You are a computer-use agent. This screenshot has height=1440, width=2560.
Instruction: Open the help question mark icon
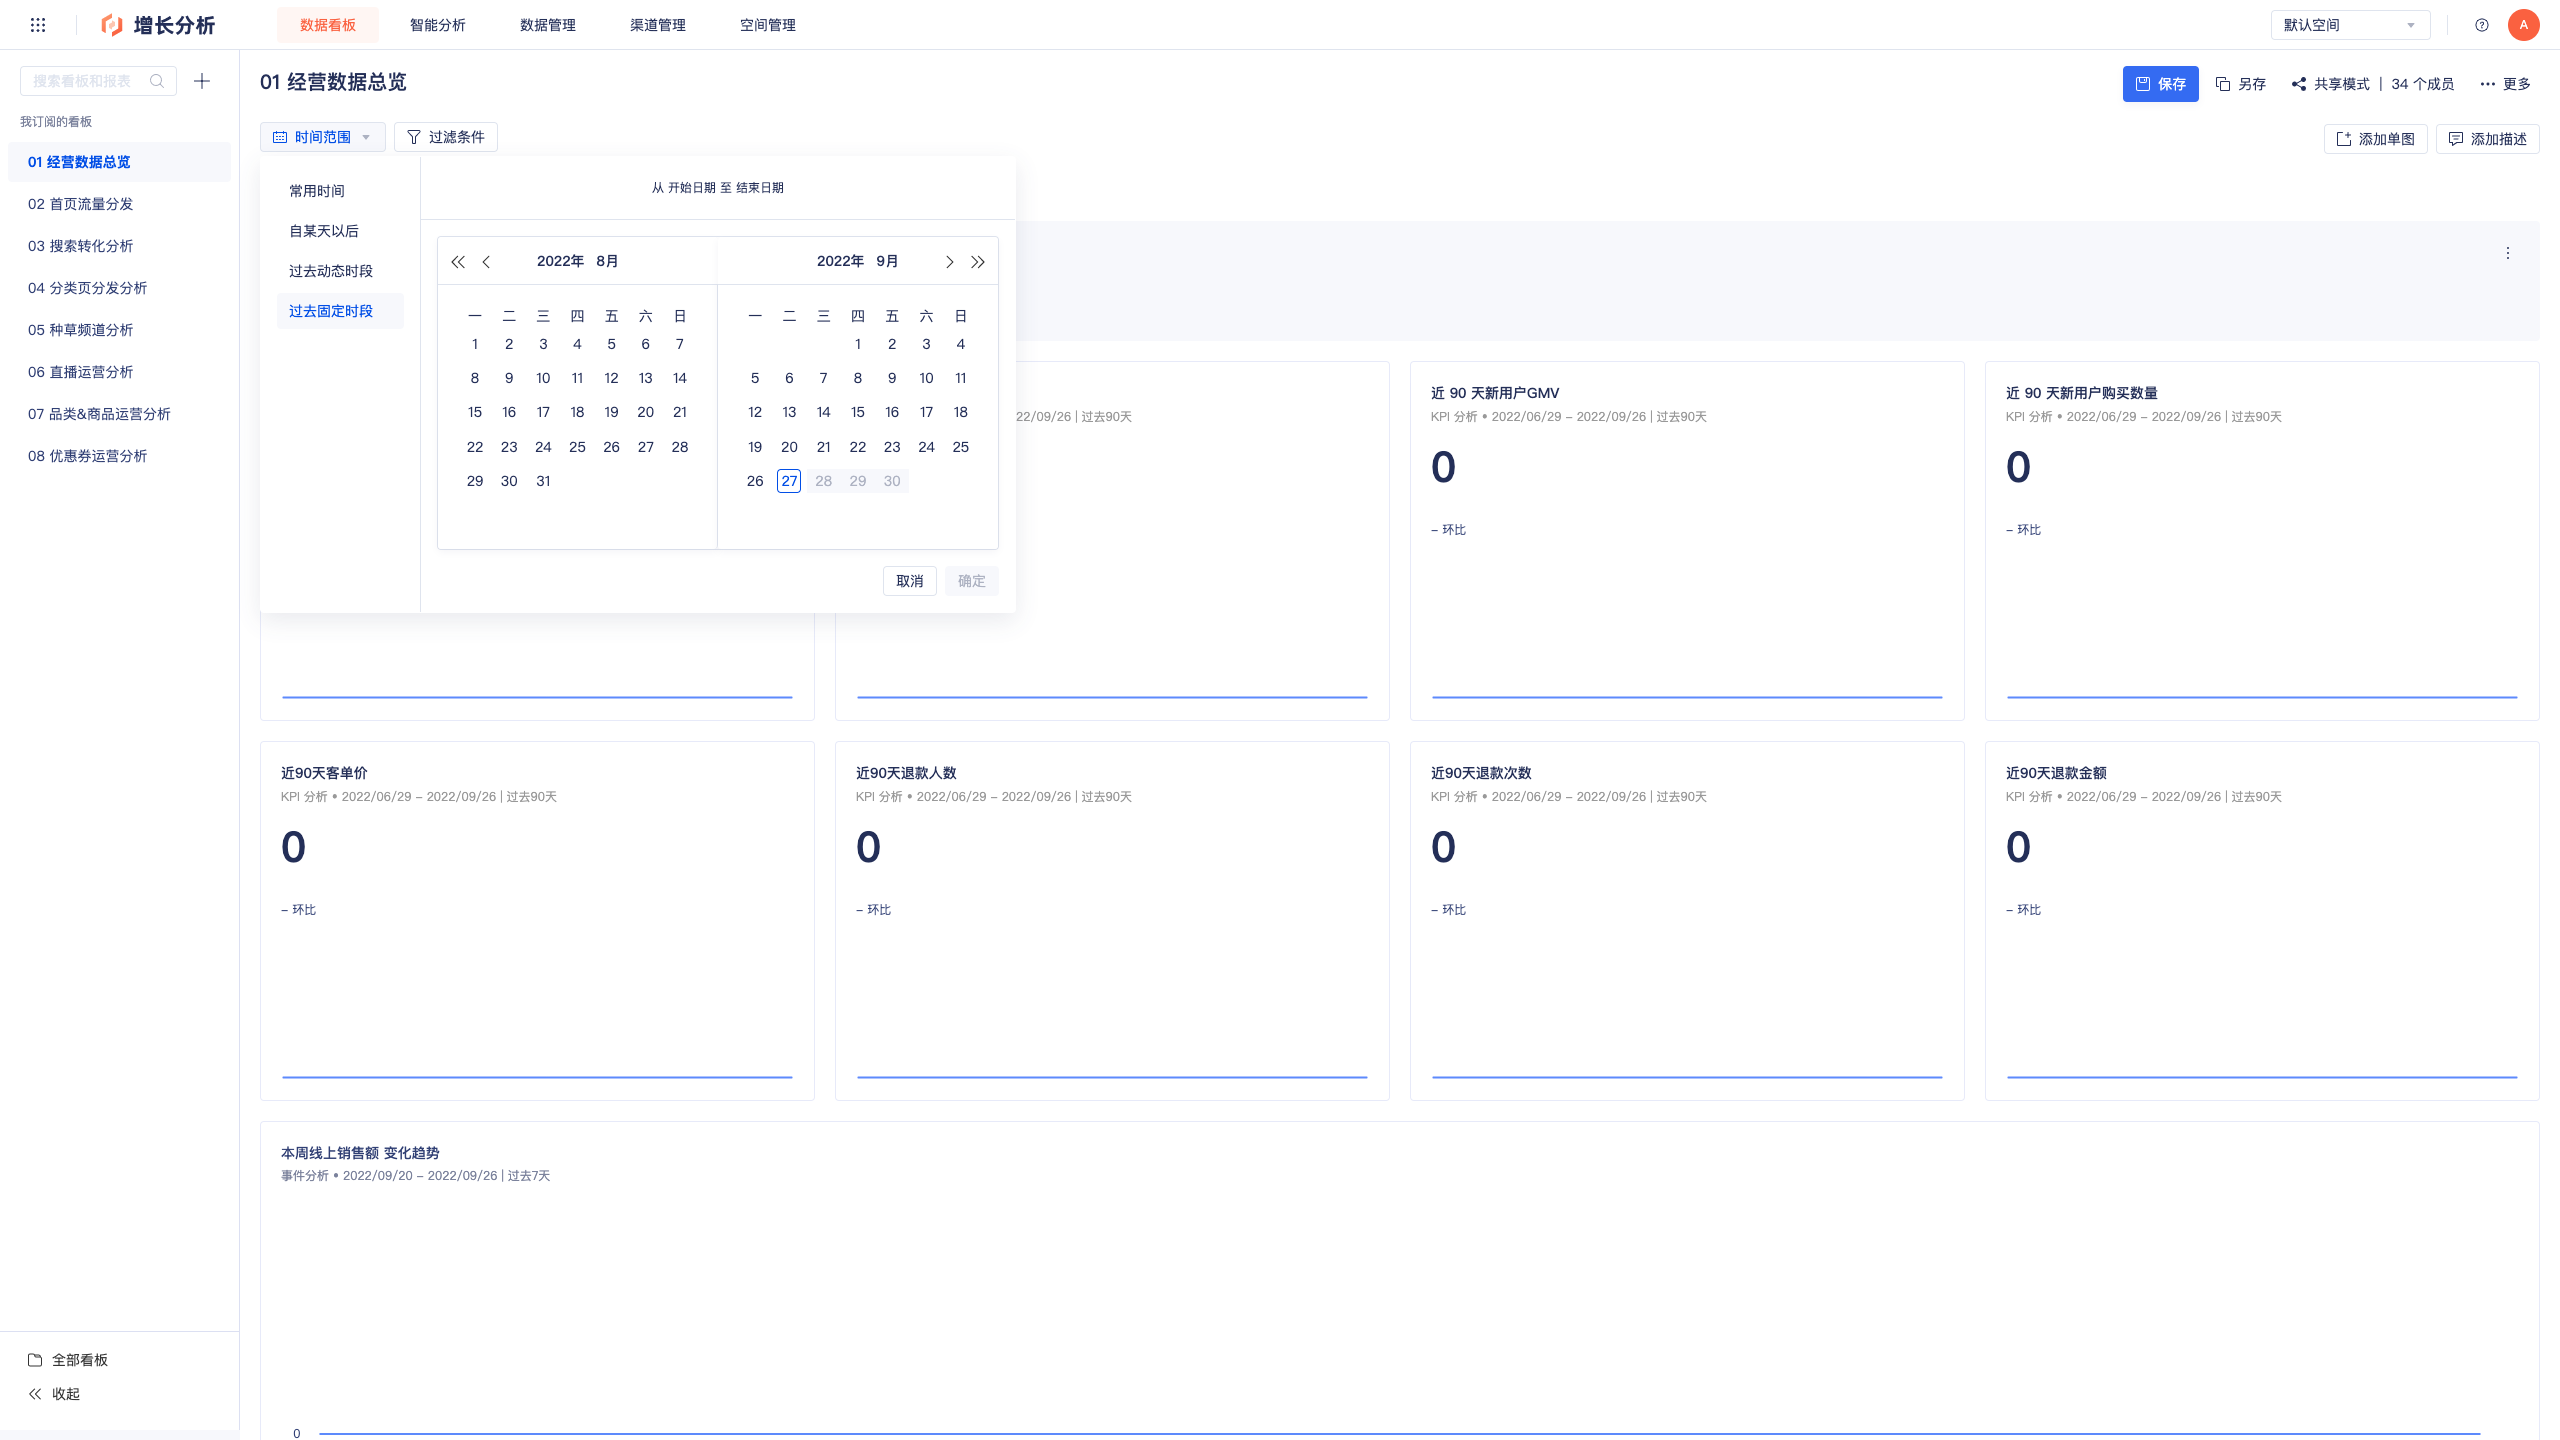(2482, 25)
